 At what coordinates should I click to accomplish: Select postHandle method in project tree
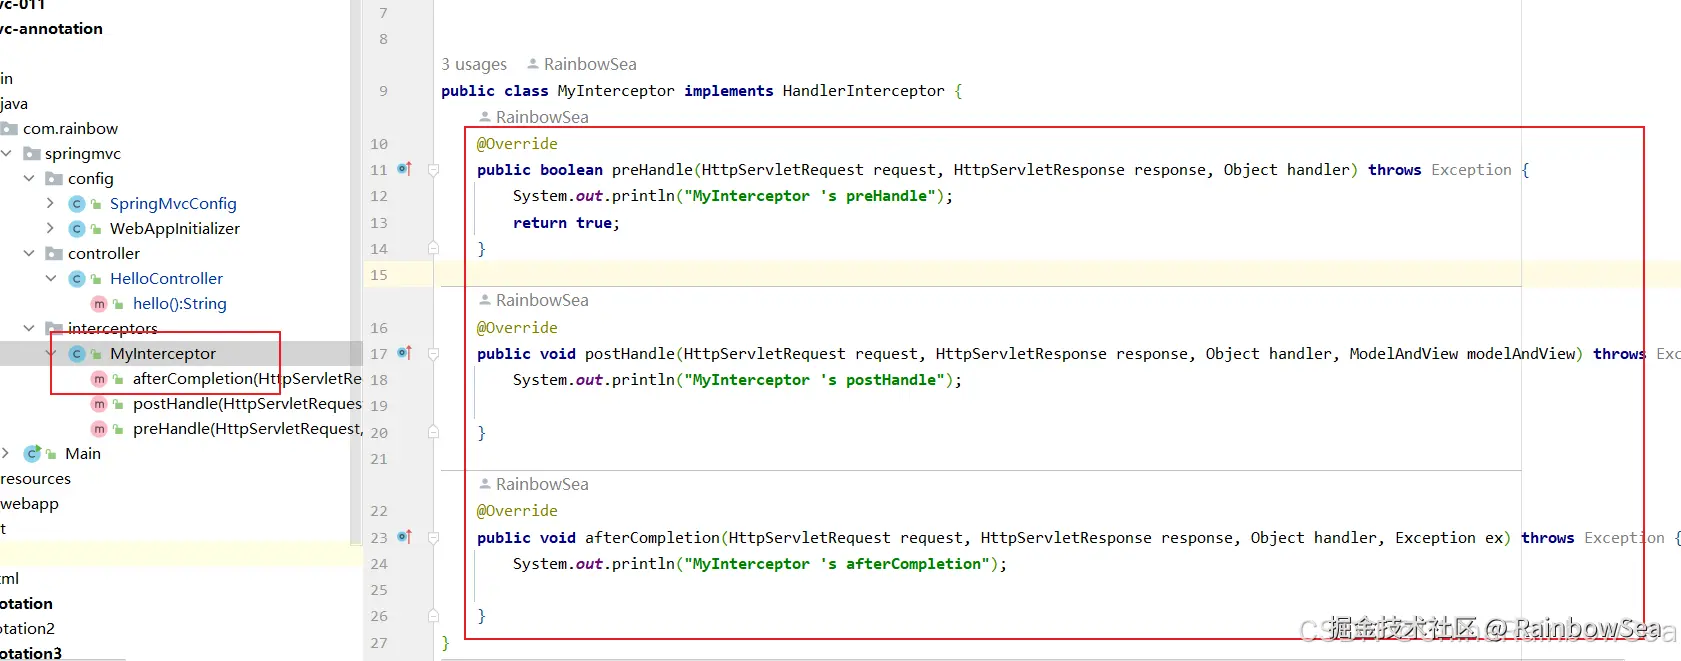click(247, 404)
